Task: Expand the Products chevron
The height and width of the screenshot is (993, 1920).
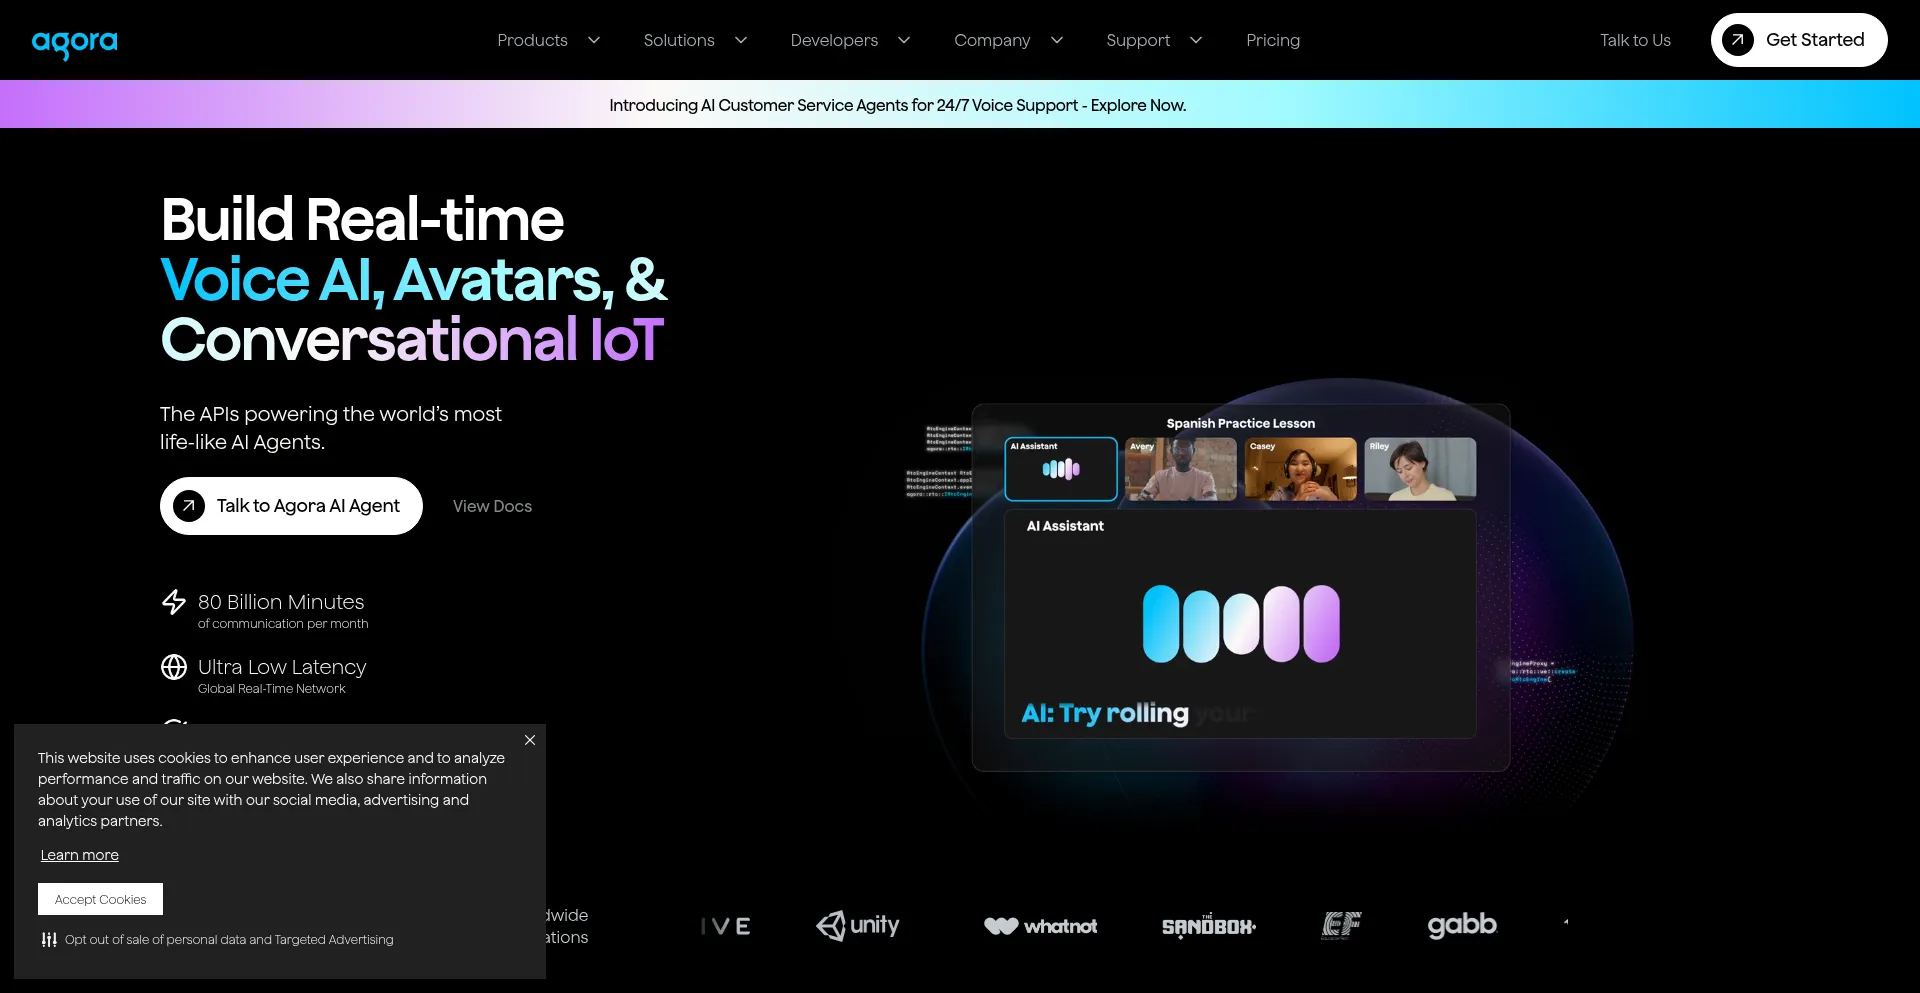Action: click(594, 40)
